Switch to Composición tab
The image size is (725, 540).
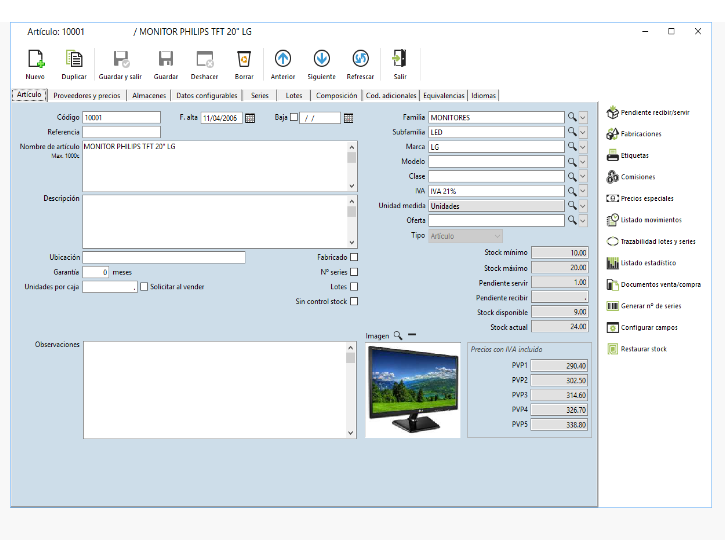[x=337, y=95]
